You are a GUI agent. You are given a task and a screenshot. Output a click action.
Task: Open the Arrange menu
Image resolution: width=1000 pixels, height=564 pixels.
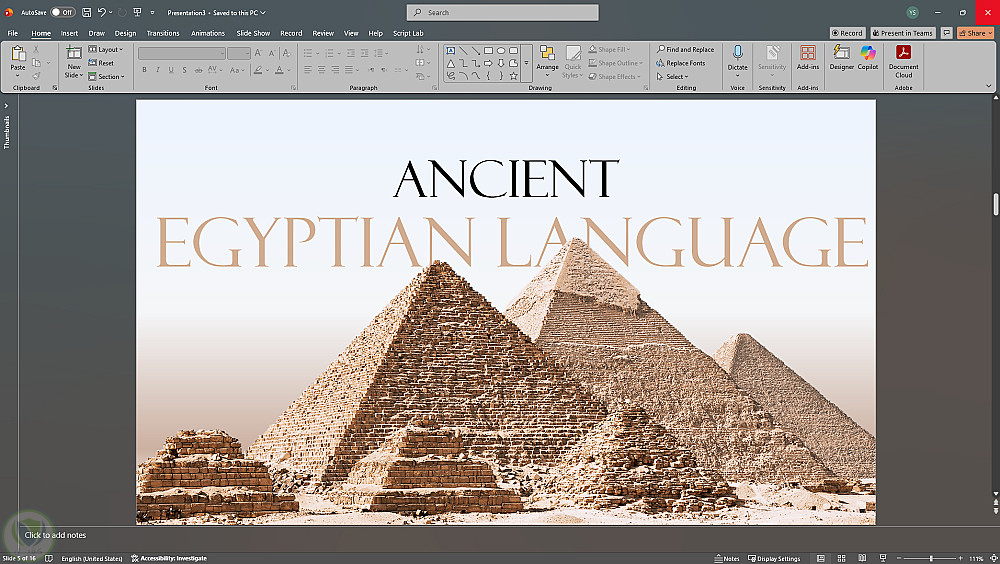pos(547,62)
